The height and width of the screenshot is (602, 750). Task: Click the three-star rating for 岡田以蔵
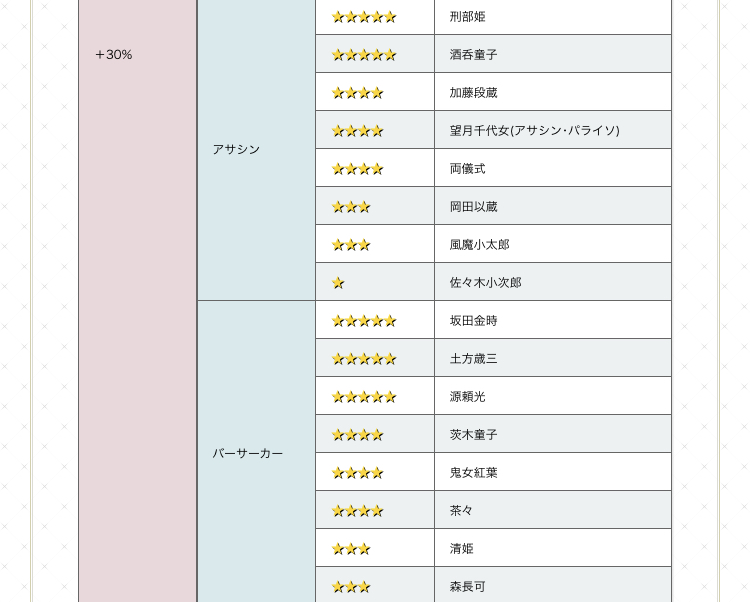coord(351,207)
